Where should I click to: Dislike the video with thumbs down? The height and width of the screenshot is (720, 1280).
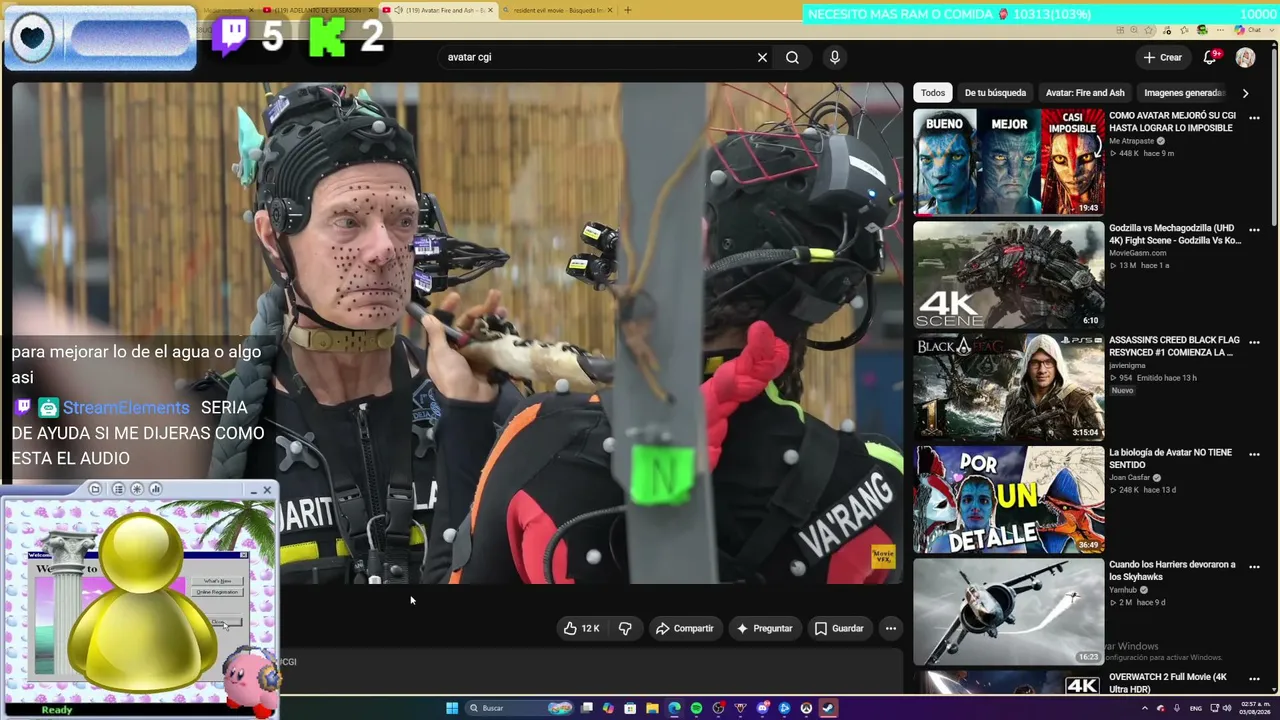coord(625,628)
